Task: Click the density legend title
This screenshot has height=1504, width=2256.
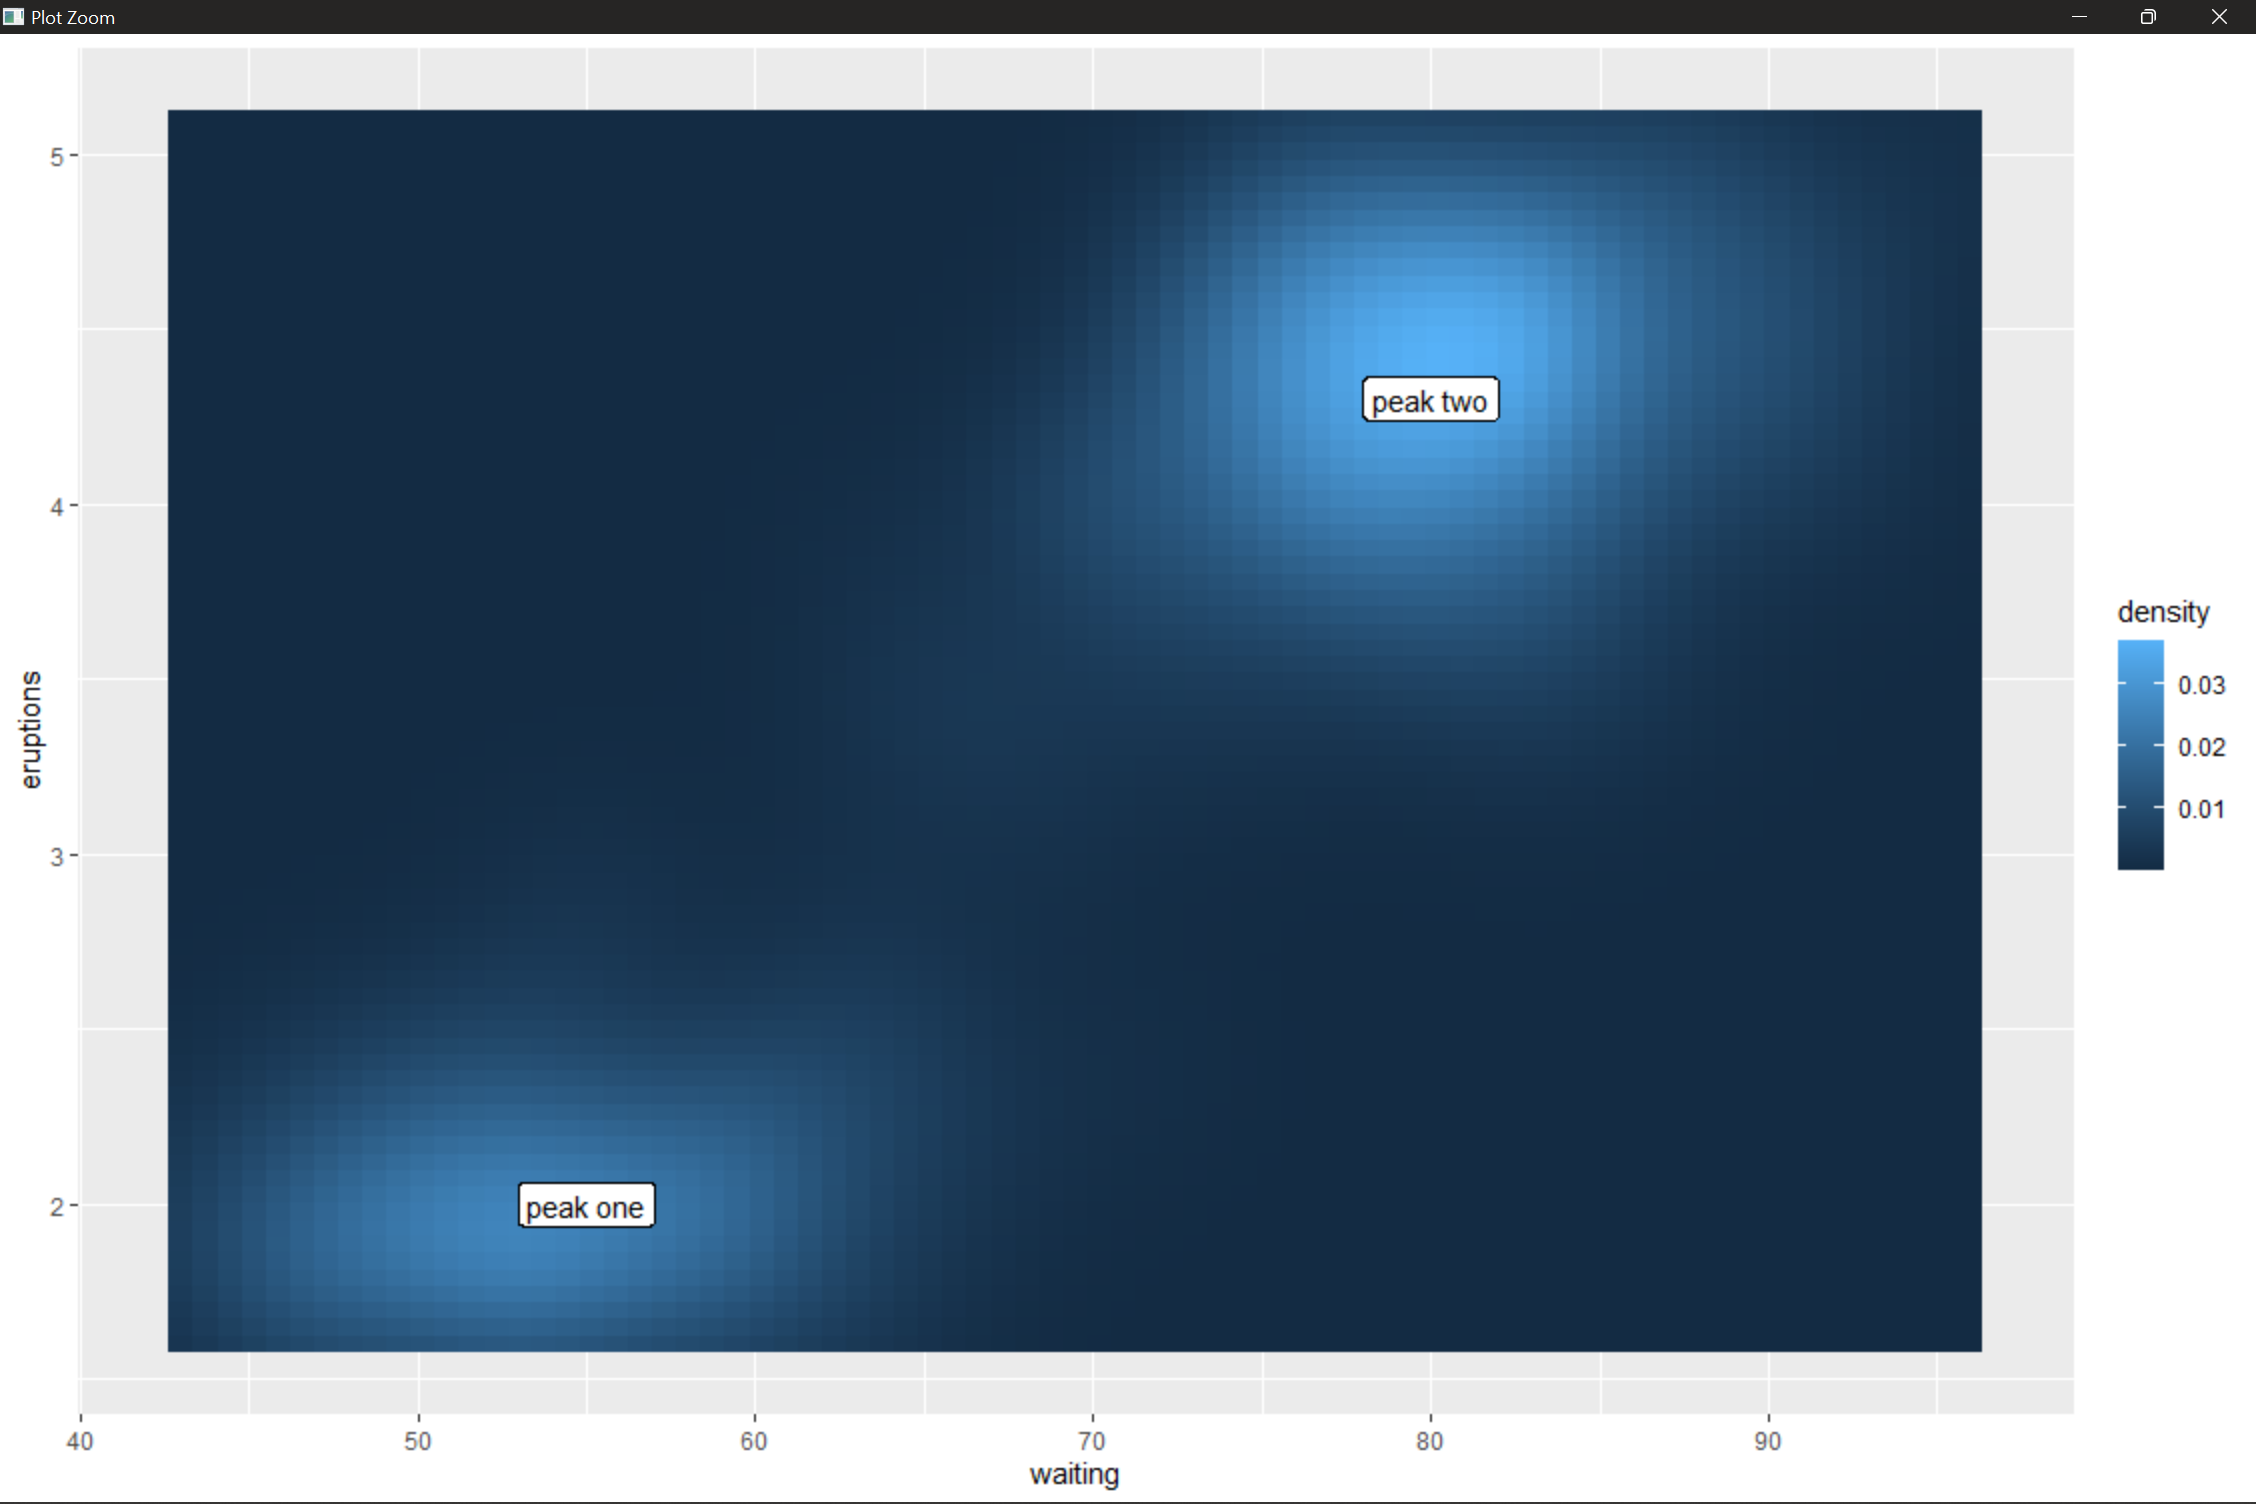Action: pyautogui.click(x=2164, y=612)
